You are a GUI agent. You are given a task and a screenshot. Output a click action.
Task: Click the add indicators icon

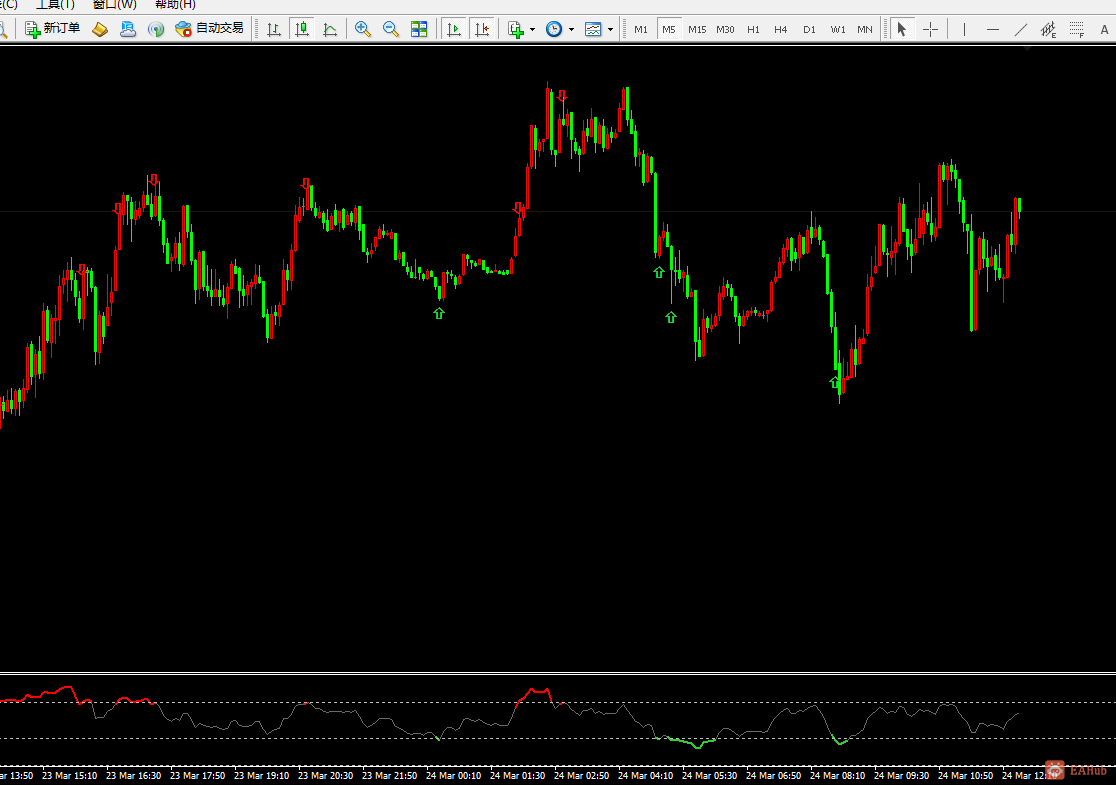pyautogui.click(x=516, y=29)
